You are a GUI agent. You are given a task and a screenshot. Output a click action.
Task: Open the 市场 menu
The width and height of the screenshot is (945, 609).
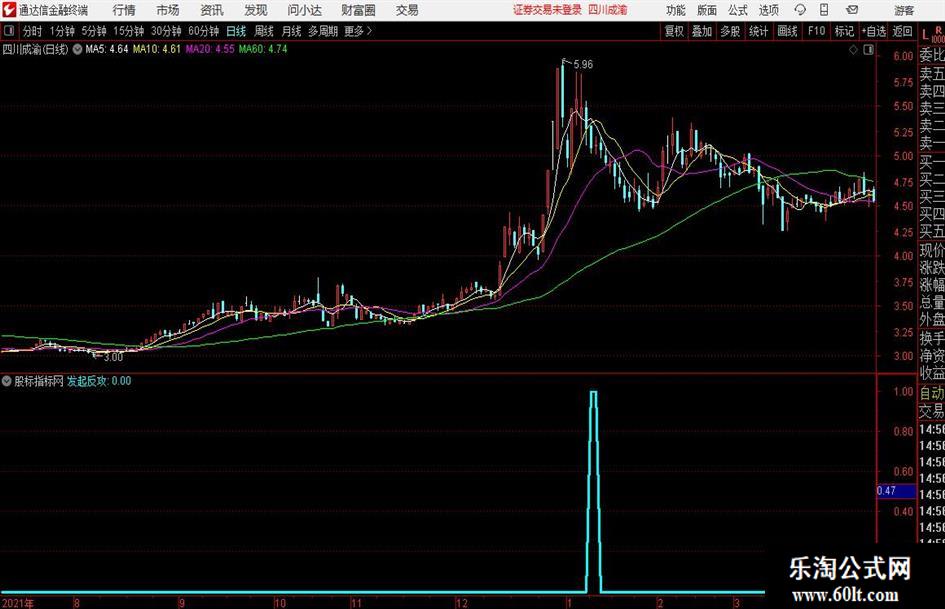tap(168, 10)
